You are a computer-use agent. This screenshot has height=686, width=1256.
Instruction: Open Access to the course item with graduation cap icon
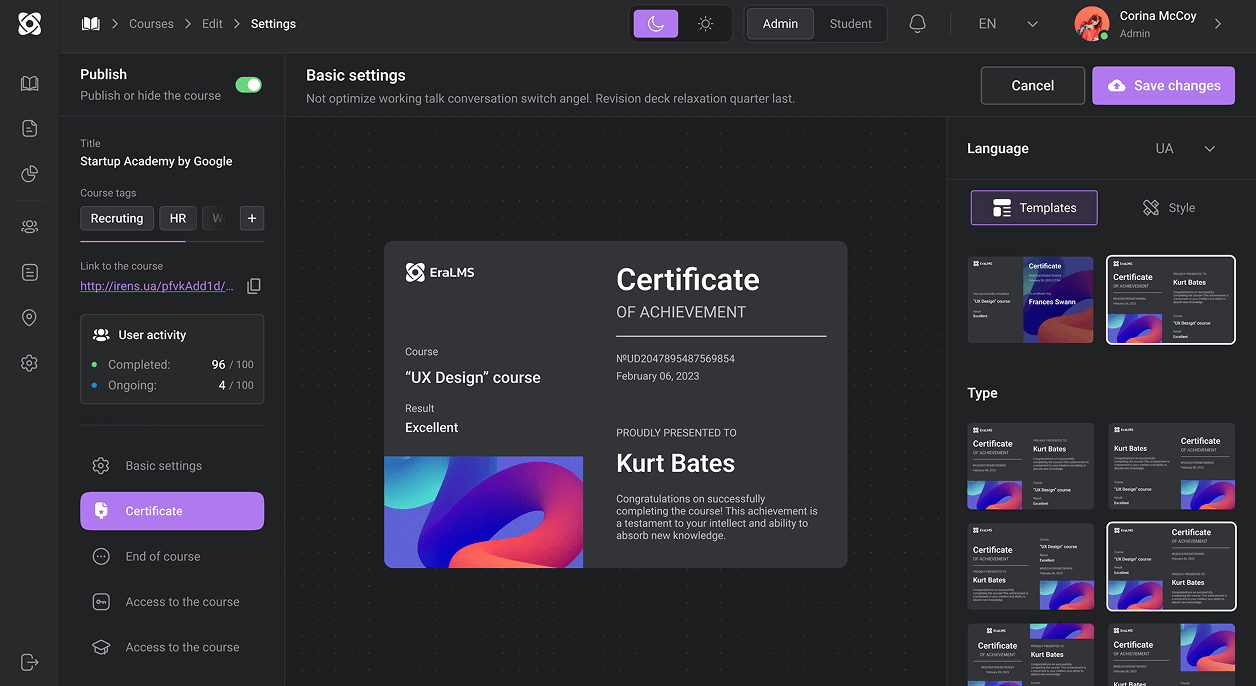pyautogui.click(x=172, y=648)
